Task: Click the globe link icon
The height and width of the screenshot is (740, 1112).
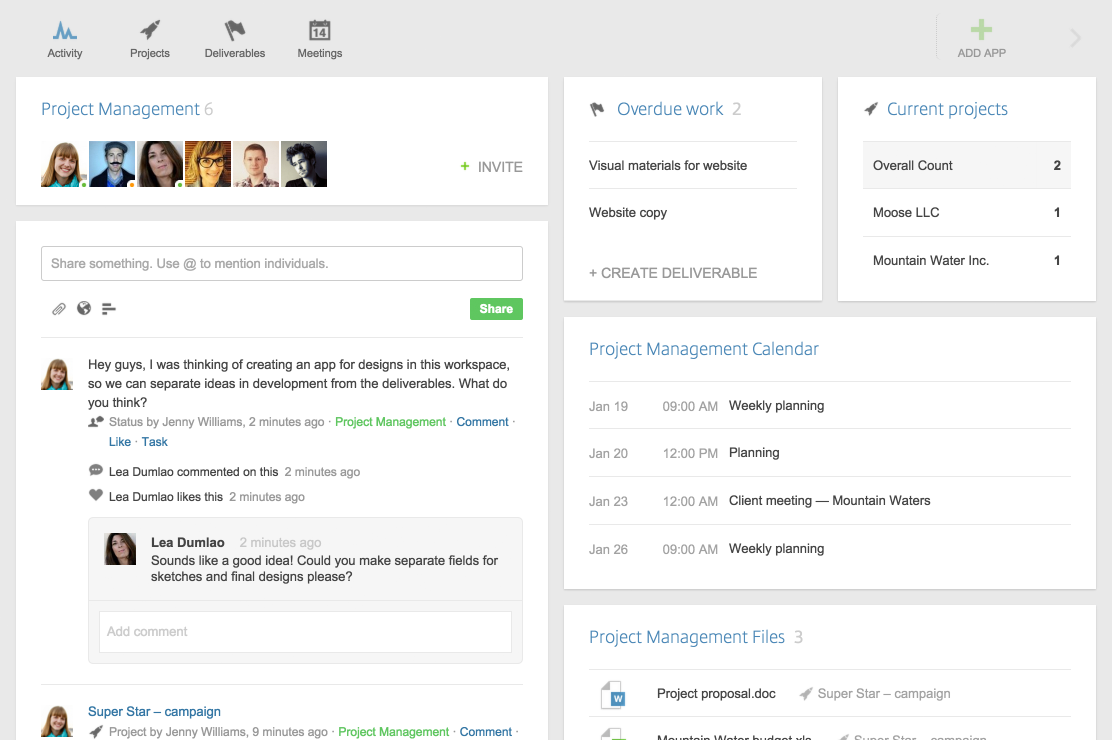Action: 84,309
